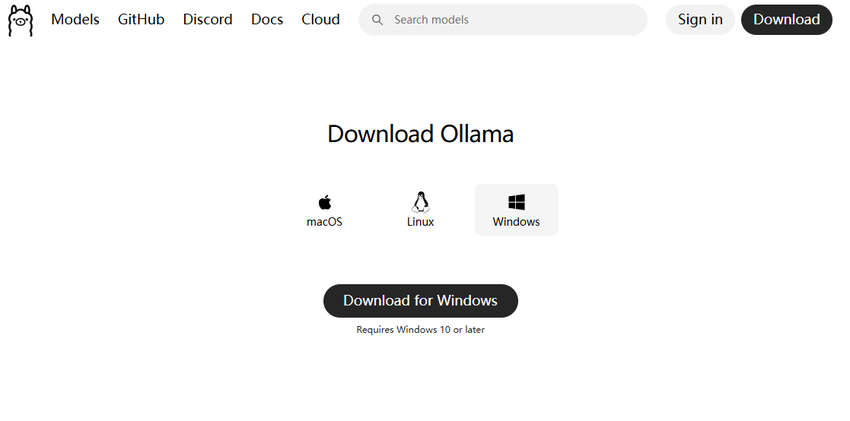Select the macOS Apple icon
This screenshot has width=850, height=421.
tap(325, 203)
